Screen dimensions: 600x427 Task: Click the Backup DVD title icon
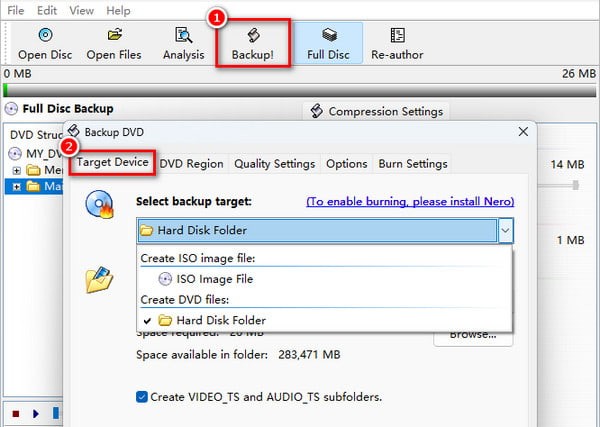73,131
